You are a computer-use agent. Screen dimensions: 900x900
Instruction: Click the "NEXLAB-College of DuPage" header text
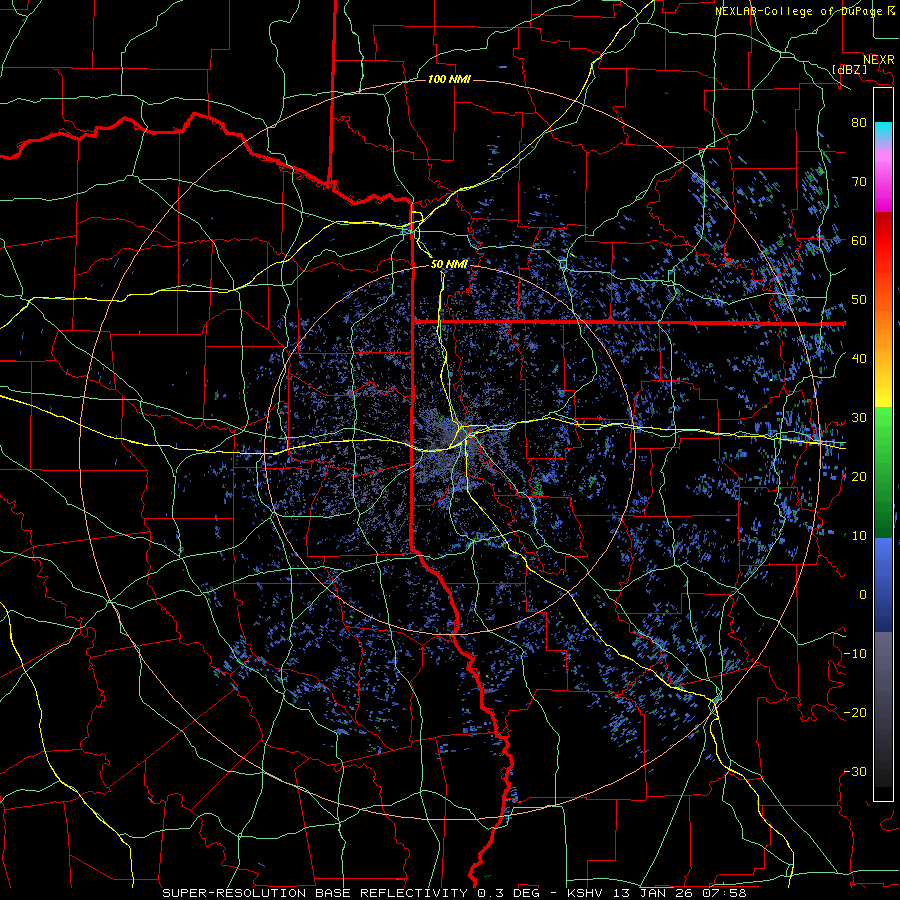(x=800, y=11)
